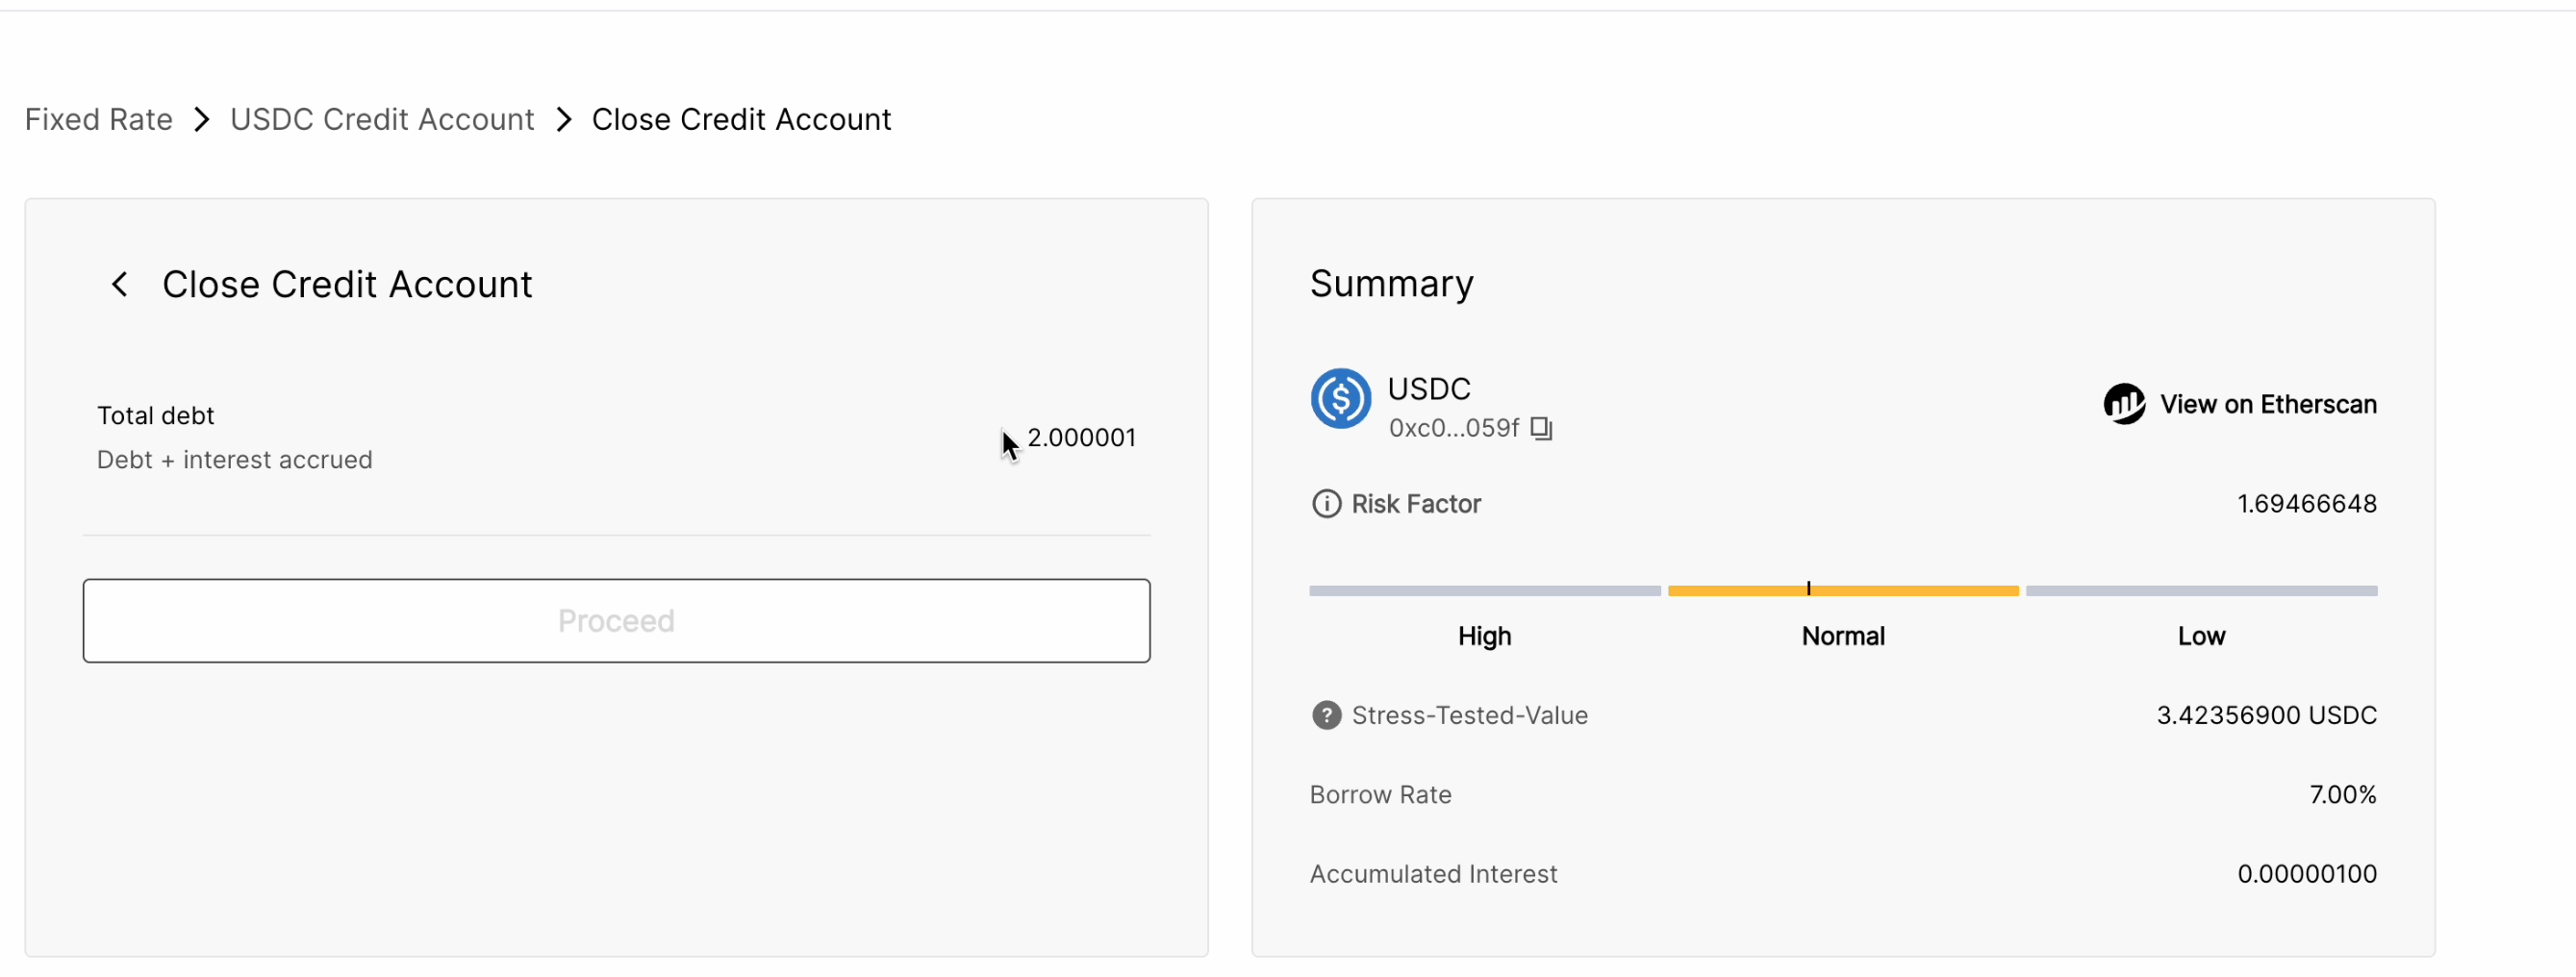The height and width of the screenshot is (977, 2576).
Task: Click the 3.42356900 USDC stress-tested value
Action: coord(2265,716)
